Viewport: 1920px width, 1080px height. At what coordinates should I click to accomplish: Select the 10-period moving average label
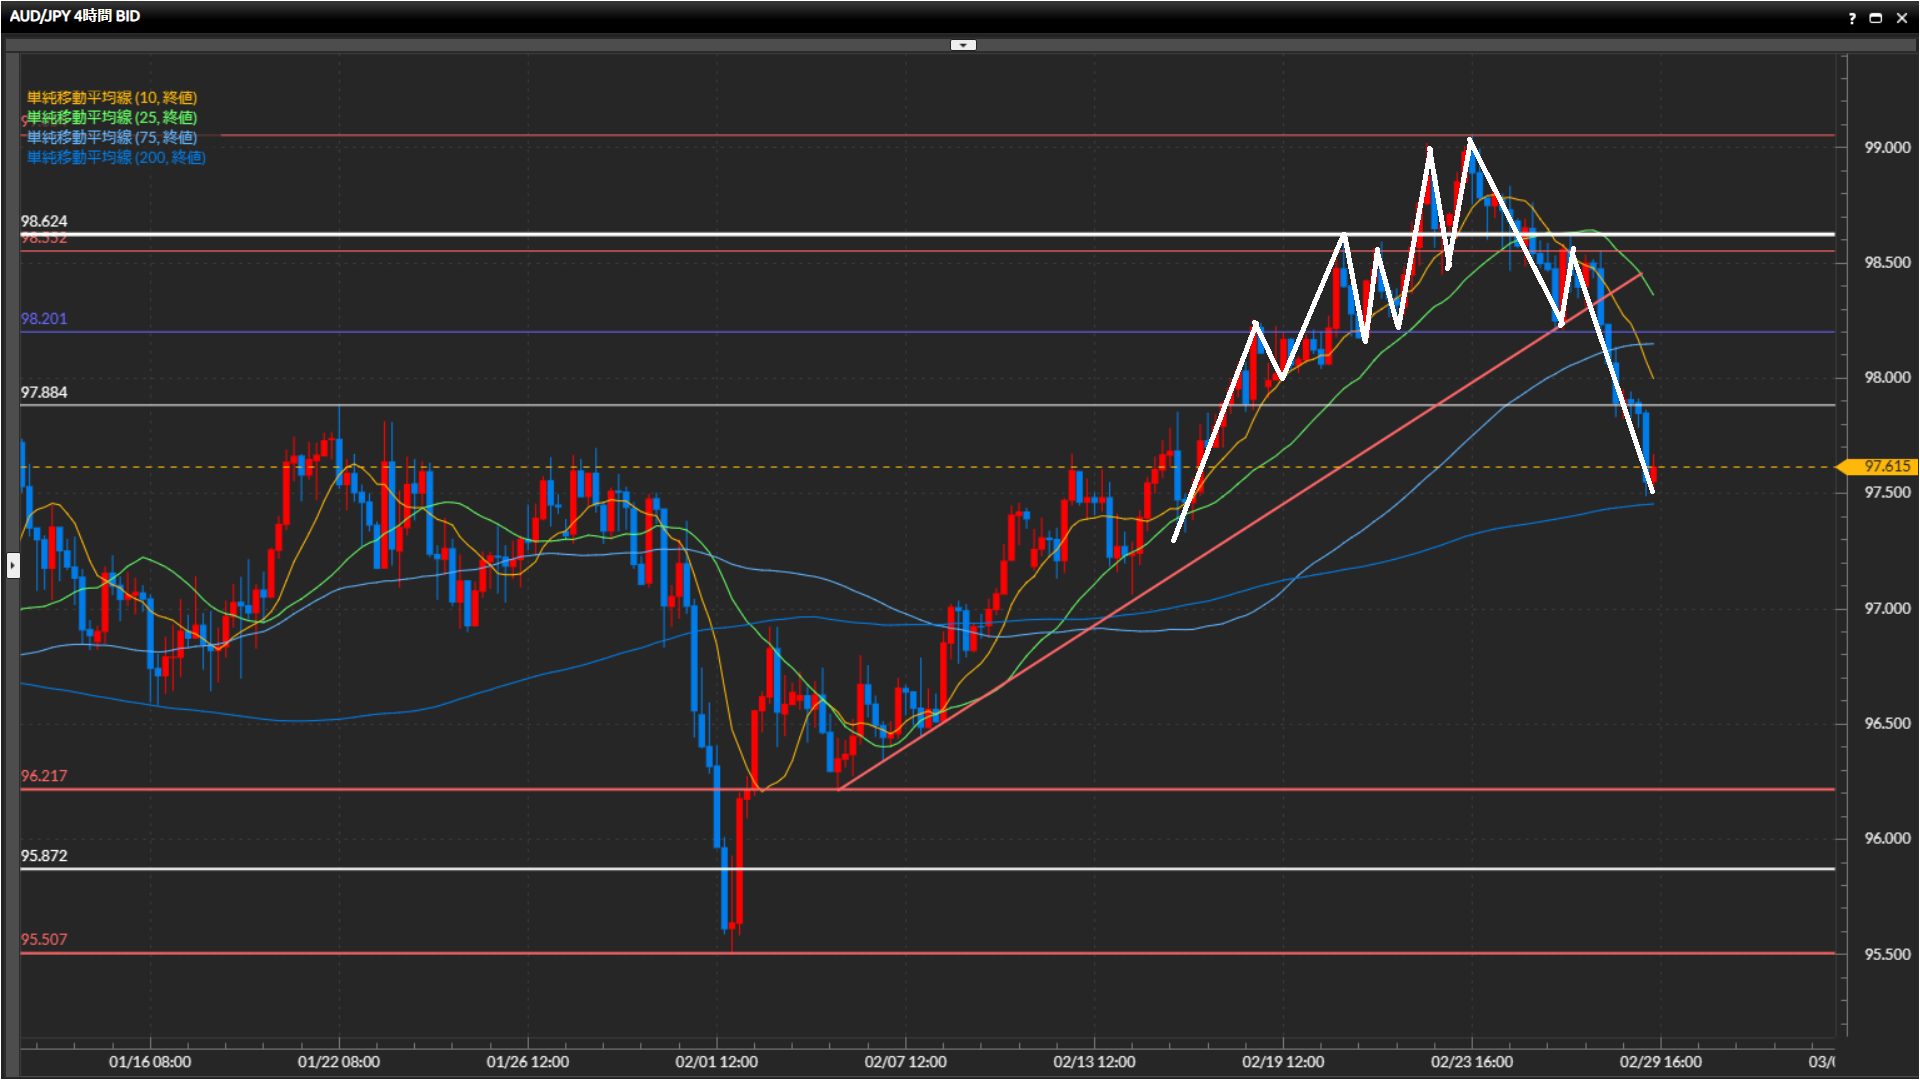pyautogui.click(x=111, y=98)
